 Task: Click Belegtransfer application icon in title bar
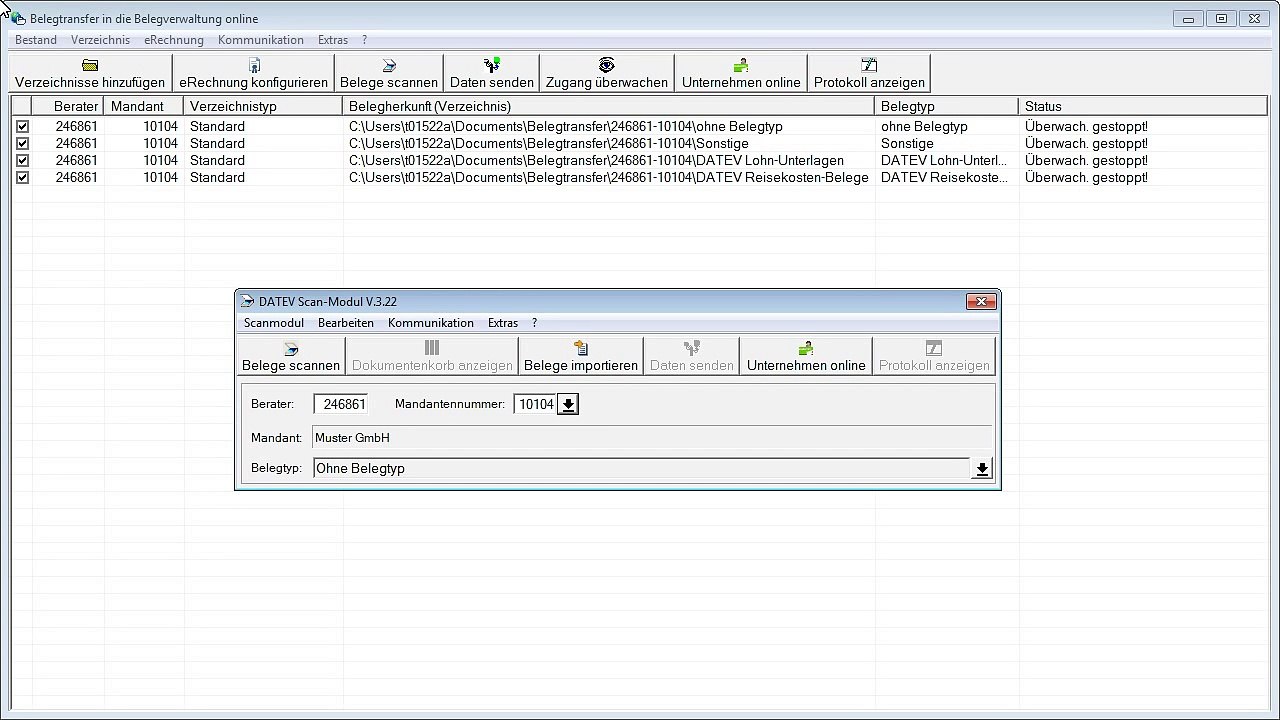click(x=18, y=18)
